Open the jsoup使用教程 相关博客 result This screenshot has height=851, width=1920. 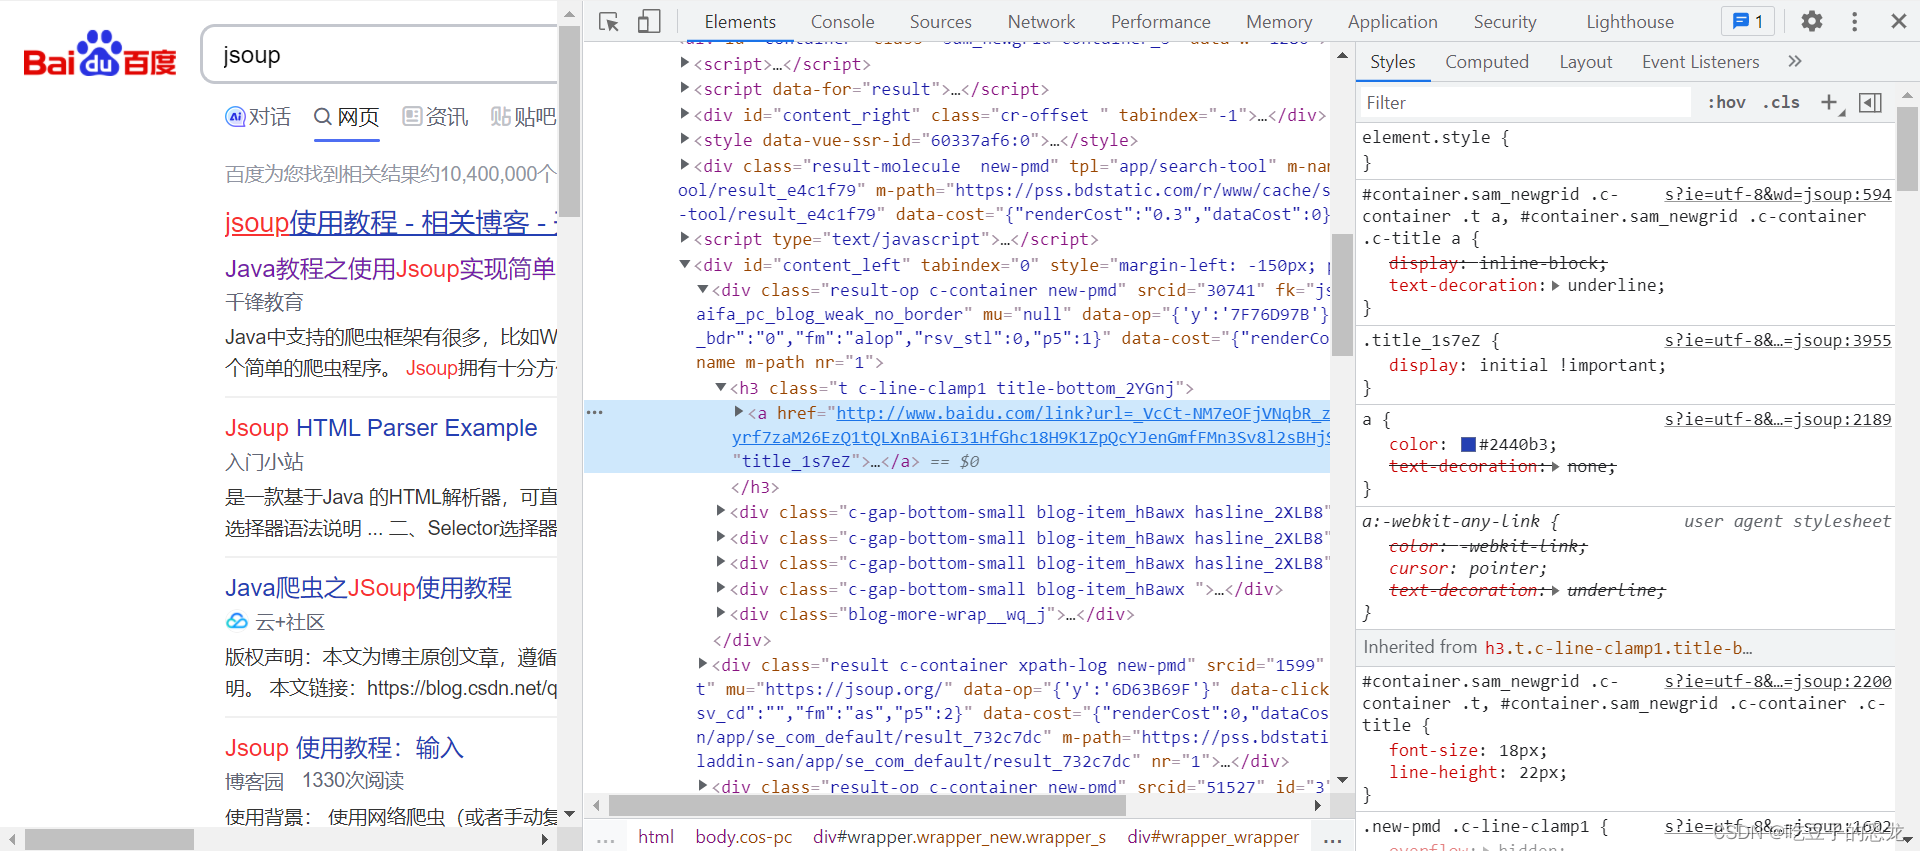coord(390,222)
